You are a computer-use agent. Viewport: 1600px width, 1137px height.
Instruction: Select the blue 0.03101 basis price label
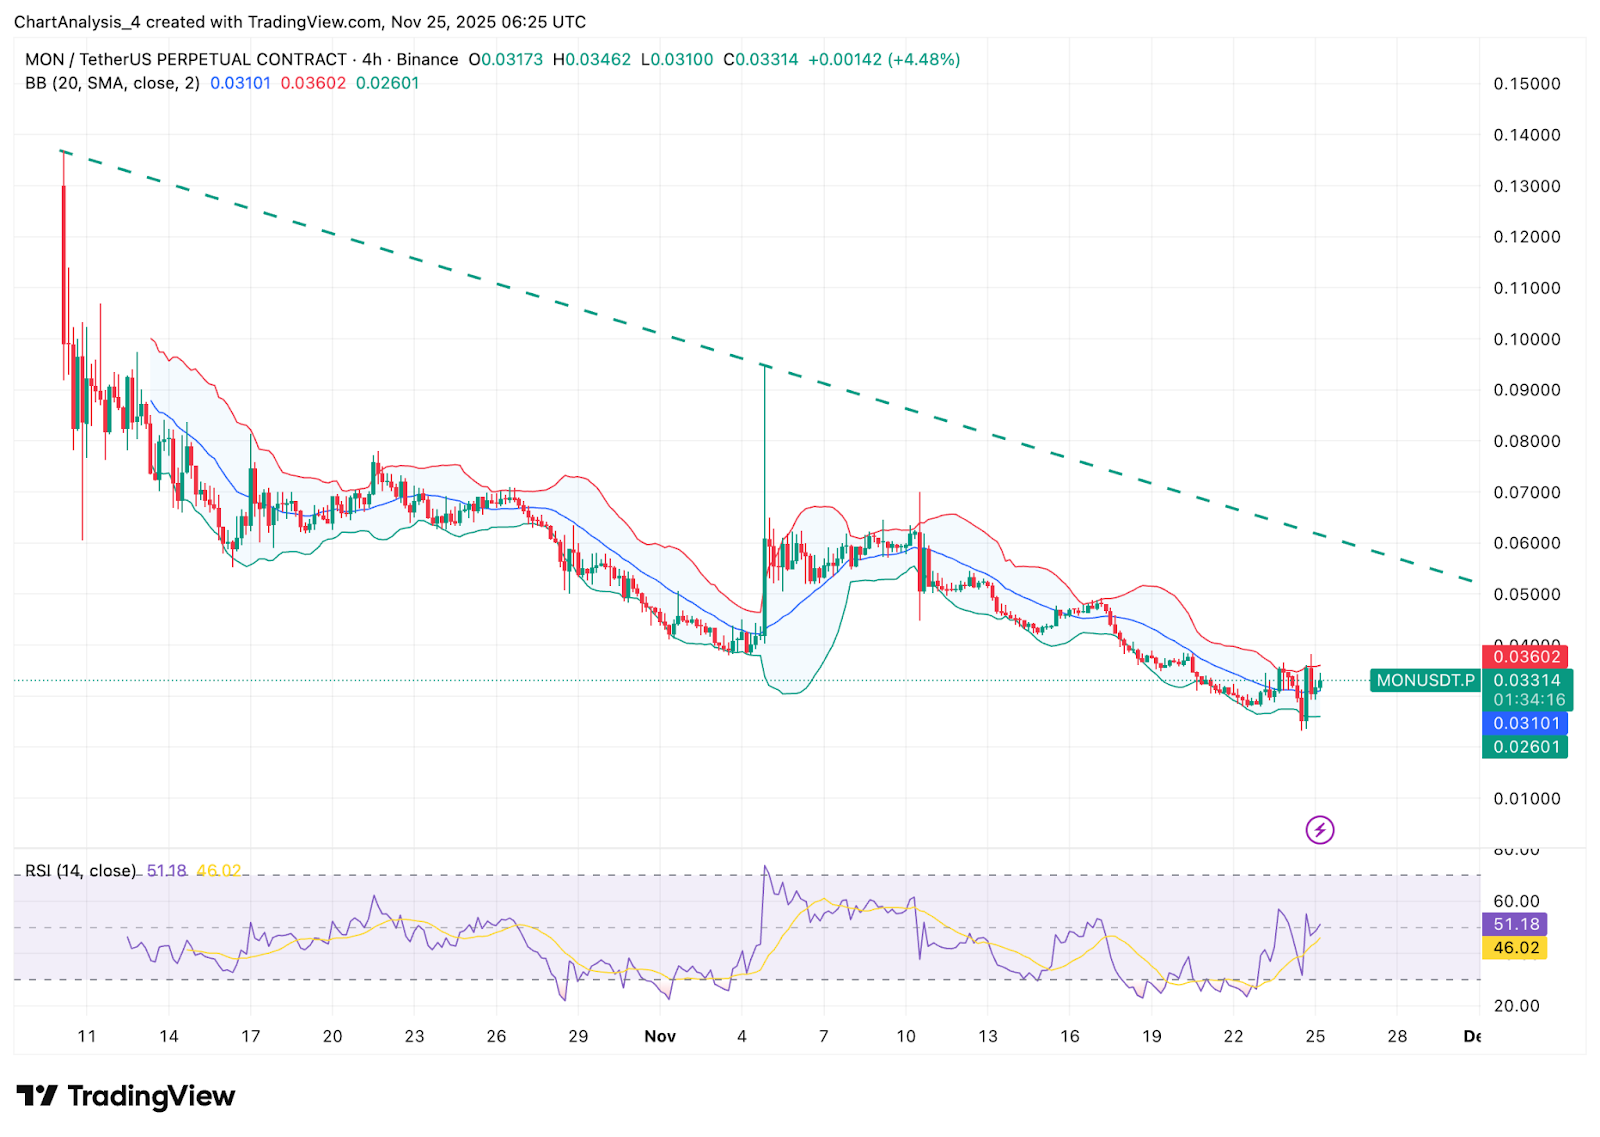(1526, 723)
